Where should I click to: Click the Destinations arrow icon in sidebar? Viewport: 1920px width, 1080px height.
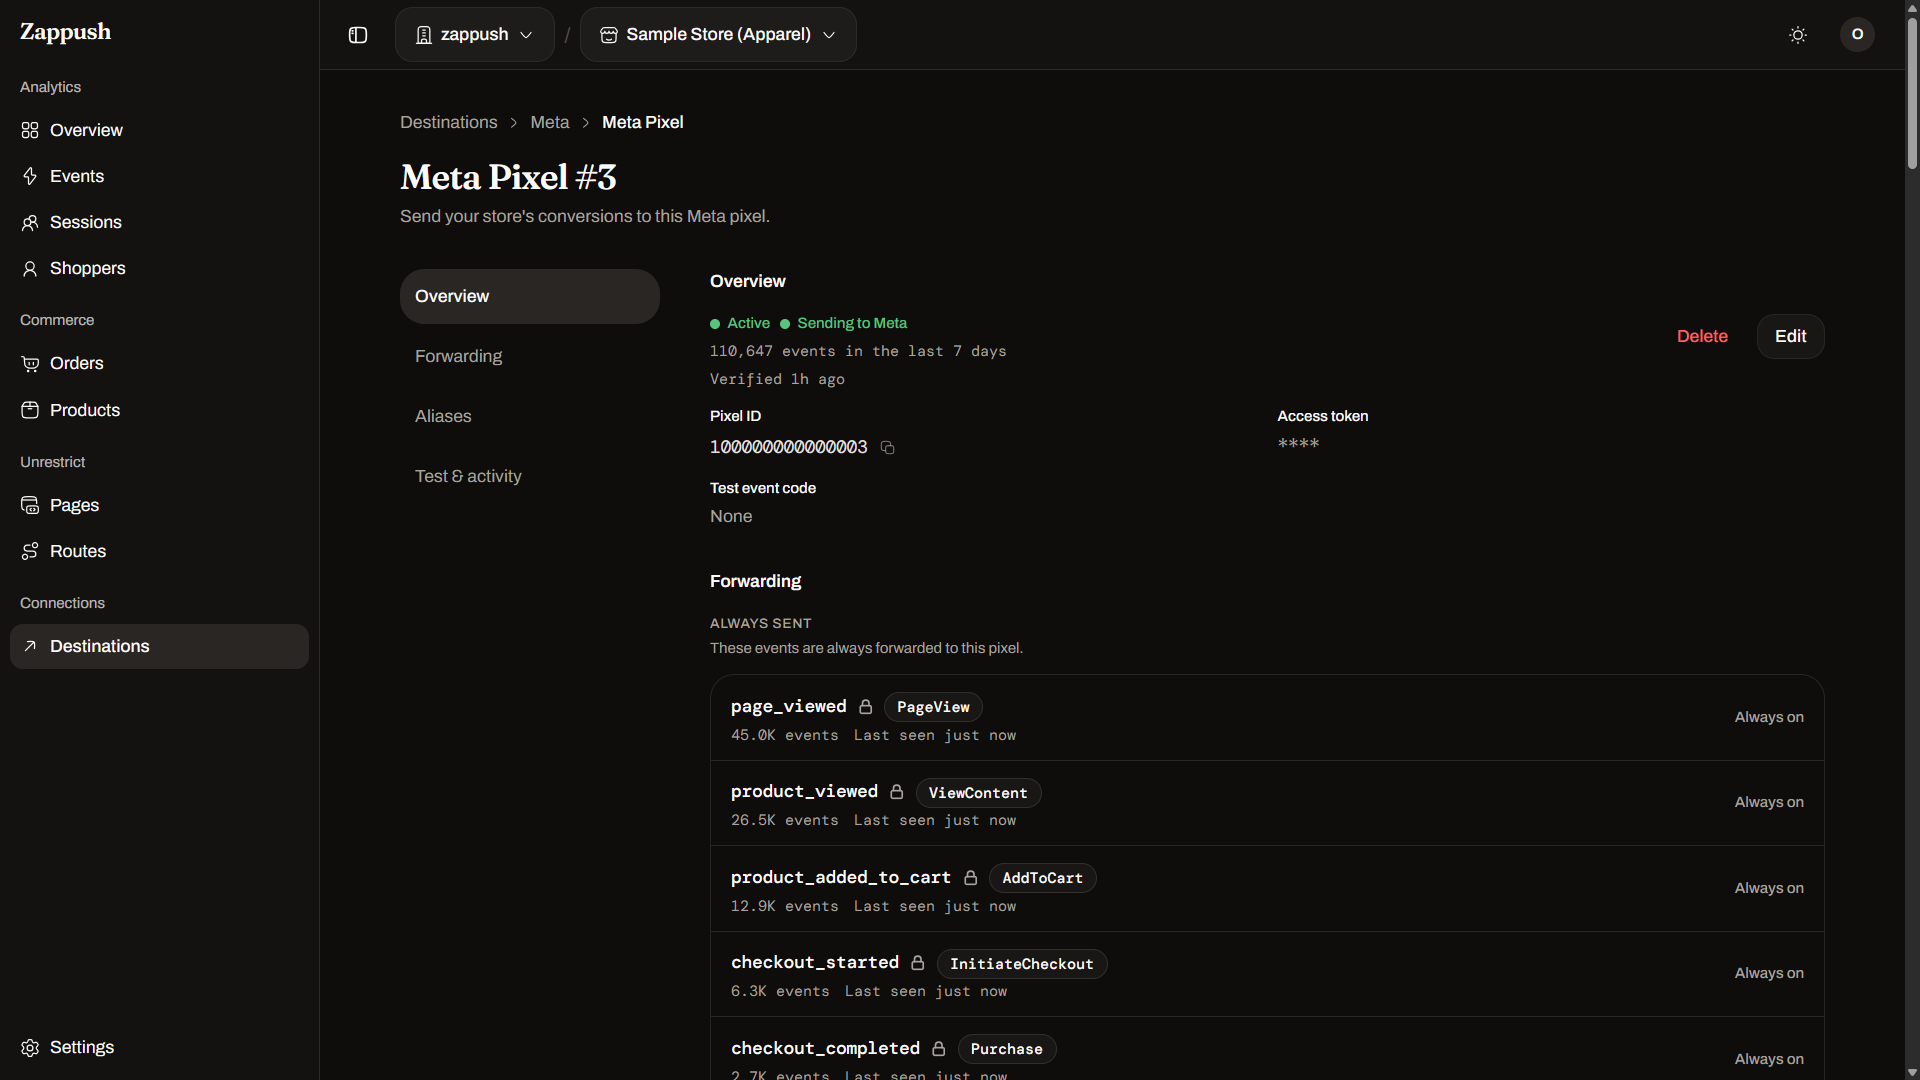(x=30, y=647)
